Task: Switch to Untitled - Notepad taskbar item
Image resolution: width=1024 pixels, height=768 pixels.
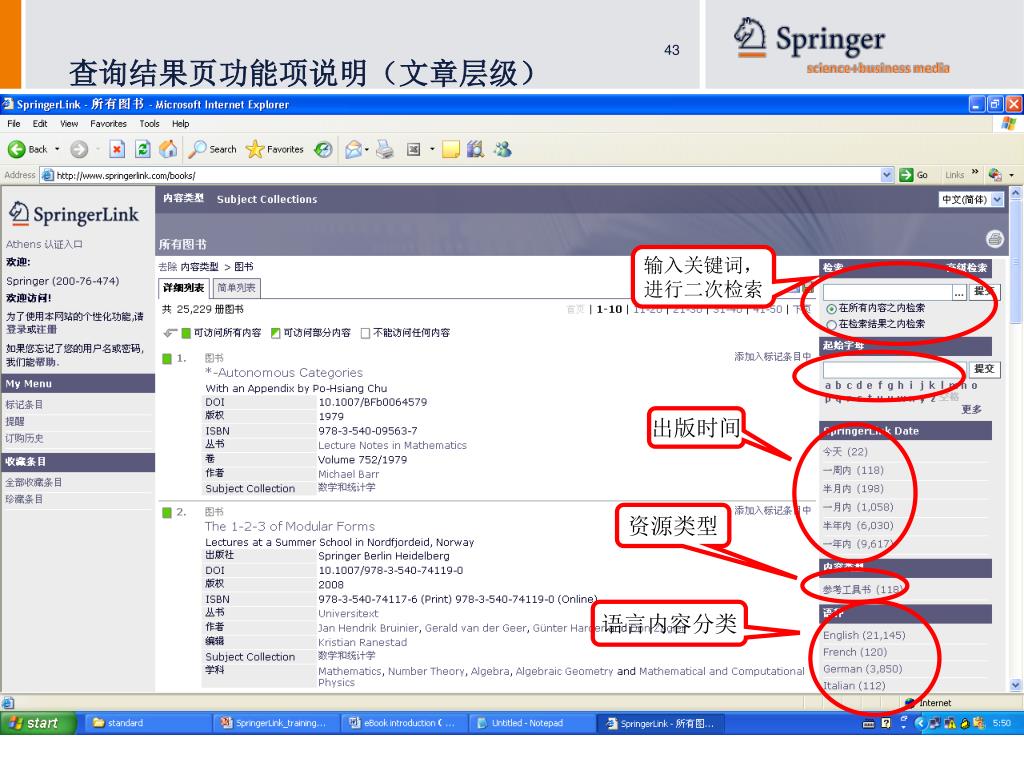Action: [x=532, y=723]
